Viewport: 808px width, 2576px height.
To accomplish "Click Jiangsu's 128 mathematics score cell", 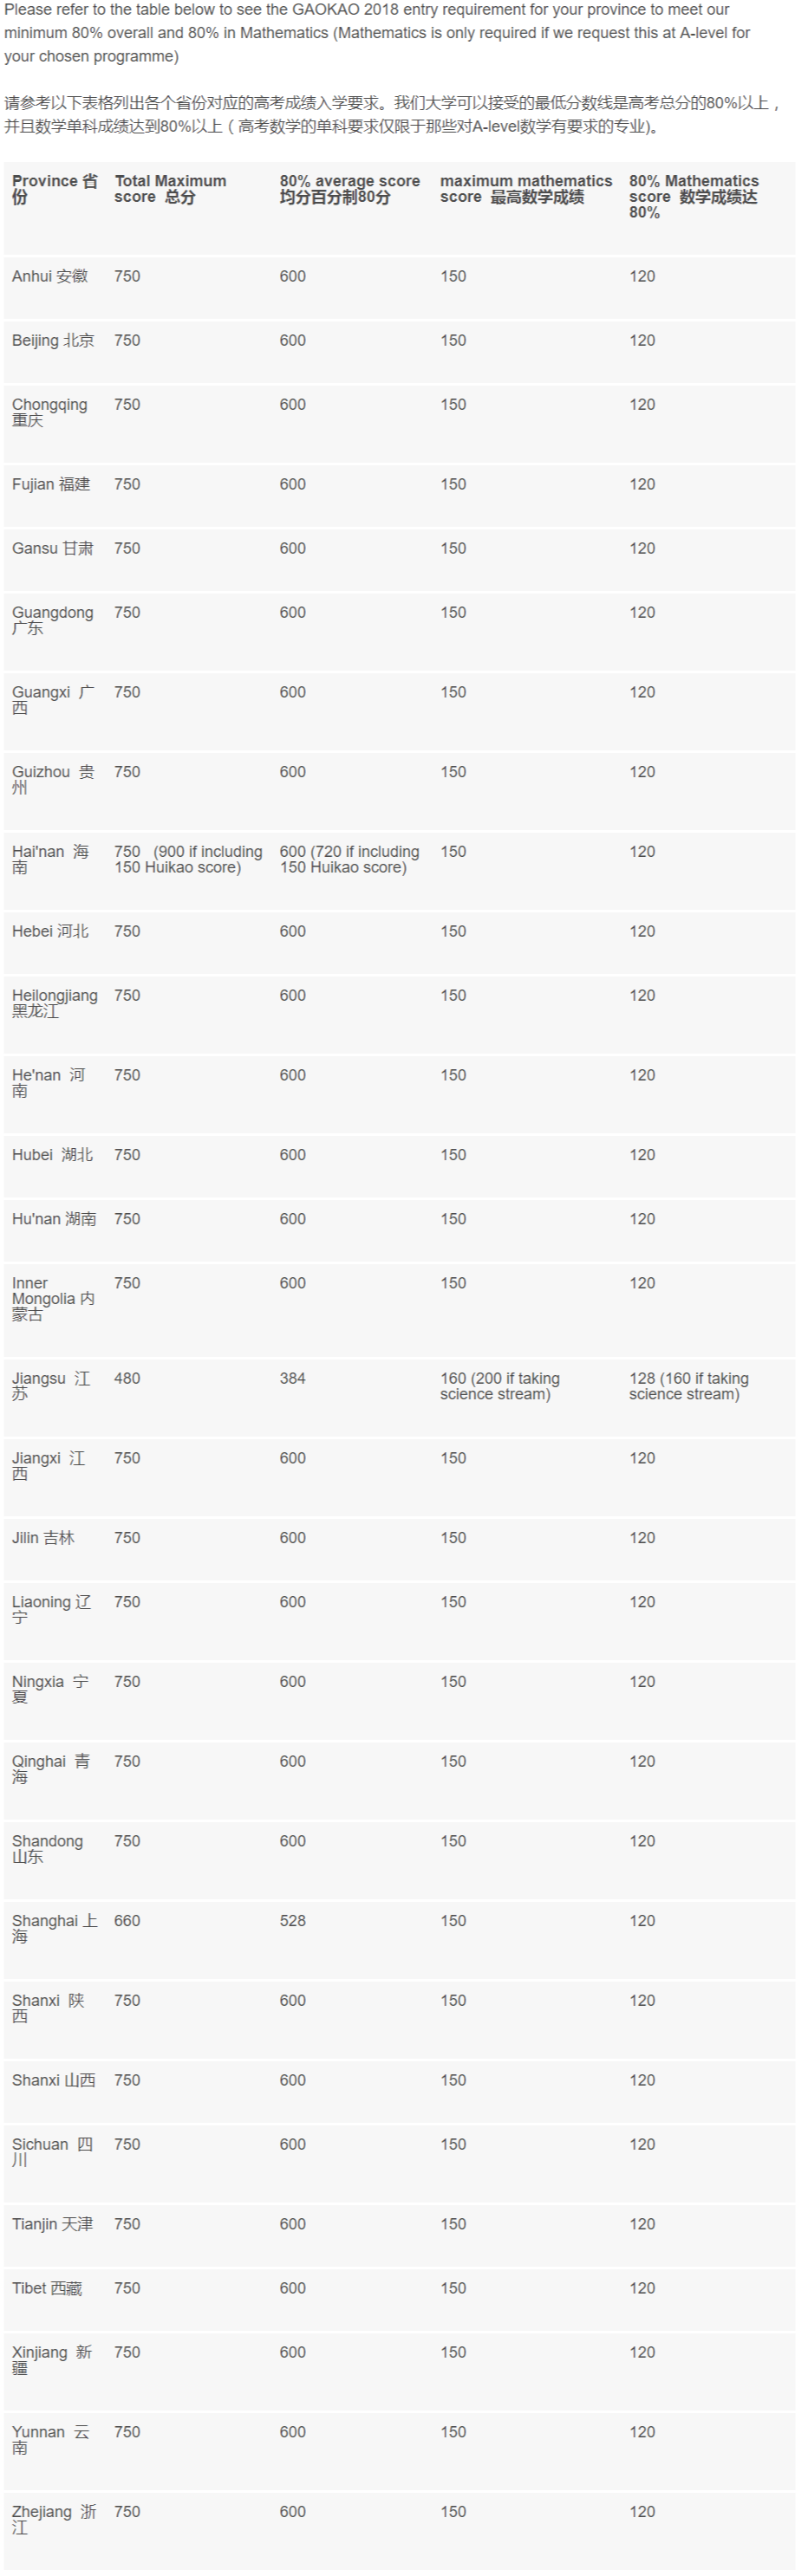I will click(x=688, y=1387).
